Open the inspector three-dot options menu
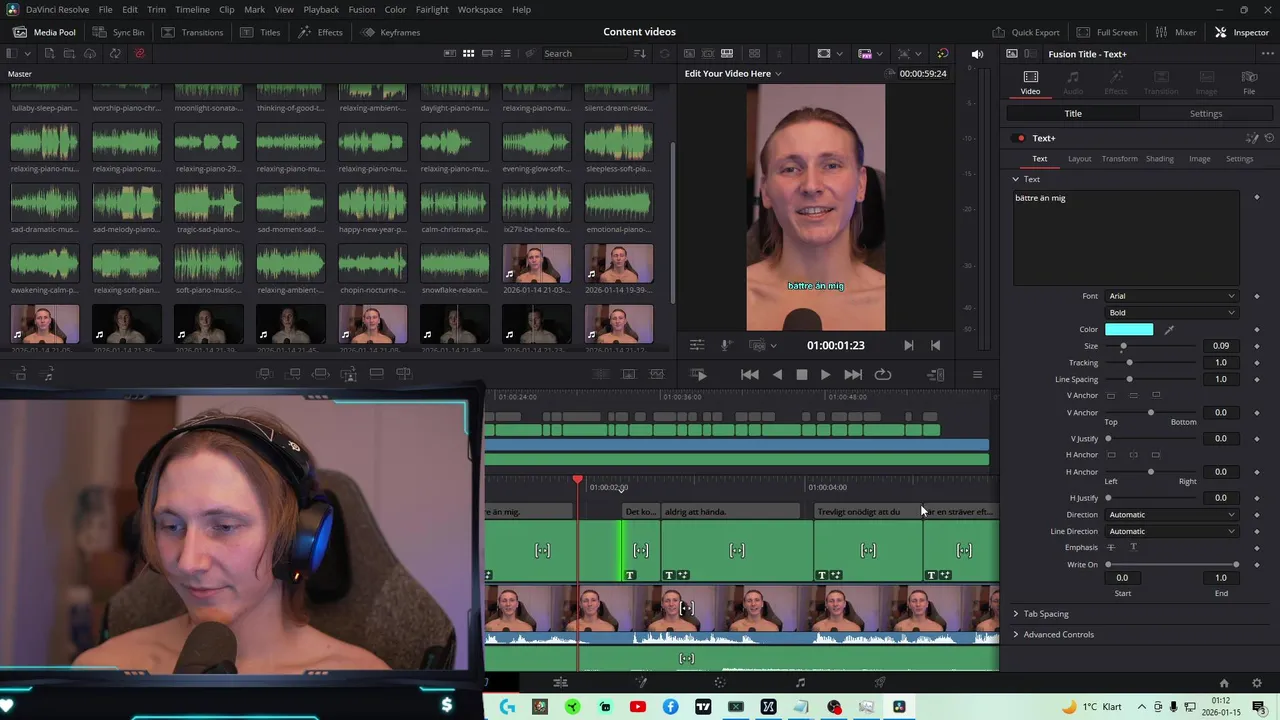Viewport: 1280px width, 720px height. [1268, 54]
